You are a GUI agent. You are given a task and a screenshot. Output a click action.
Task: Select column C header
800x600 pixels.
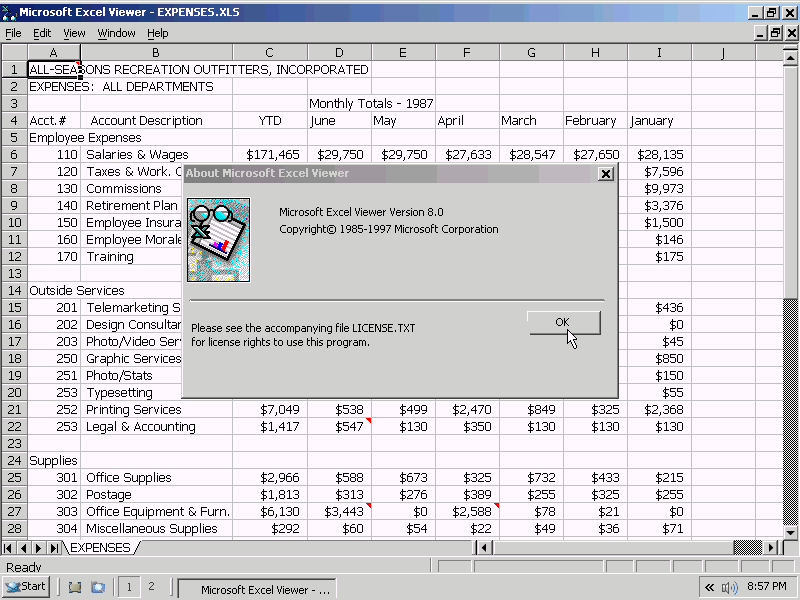point(270,53)
